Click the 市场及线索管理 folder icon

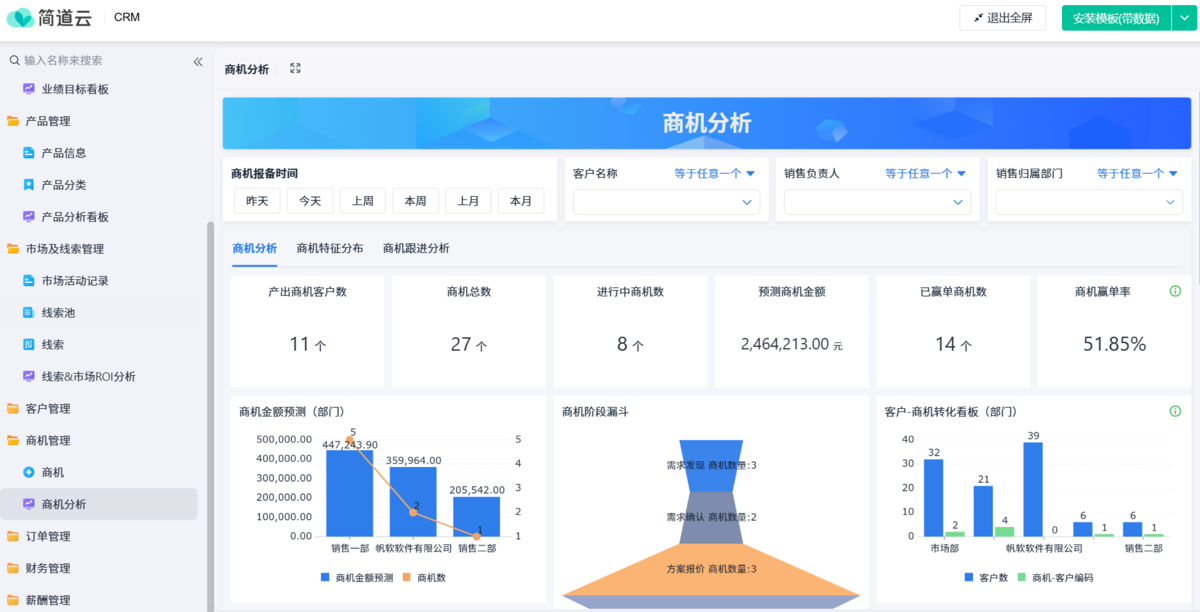(13, 249)
